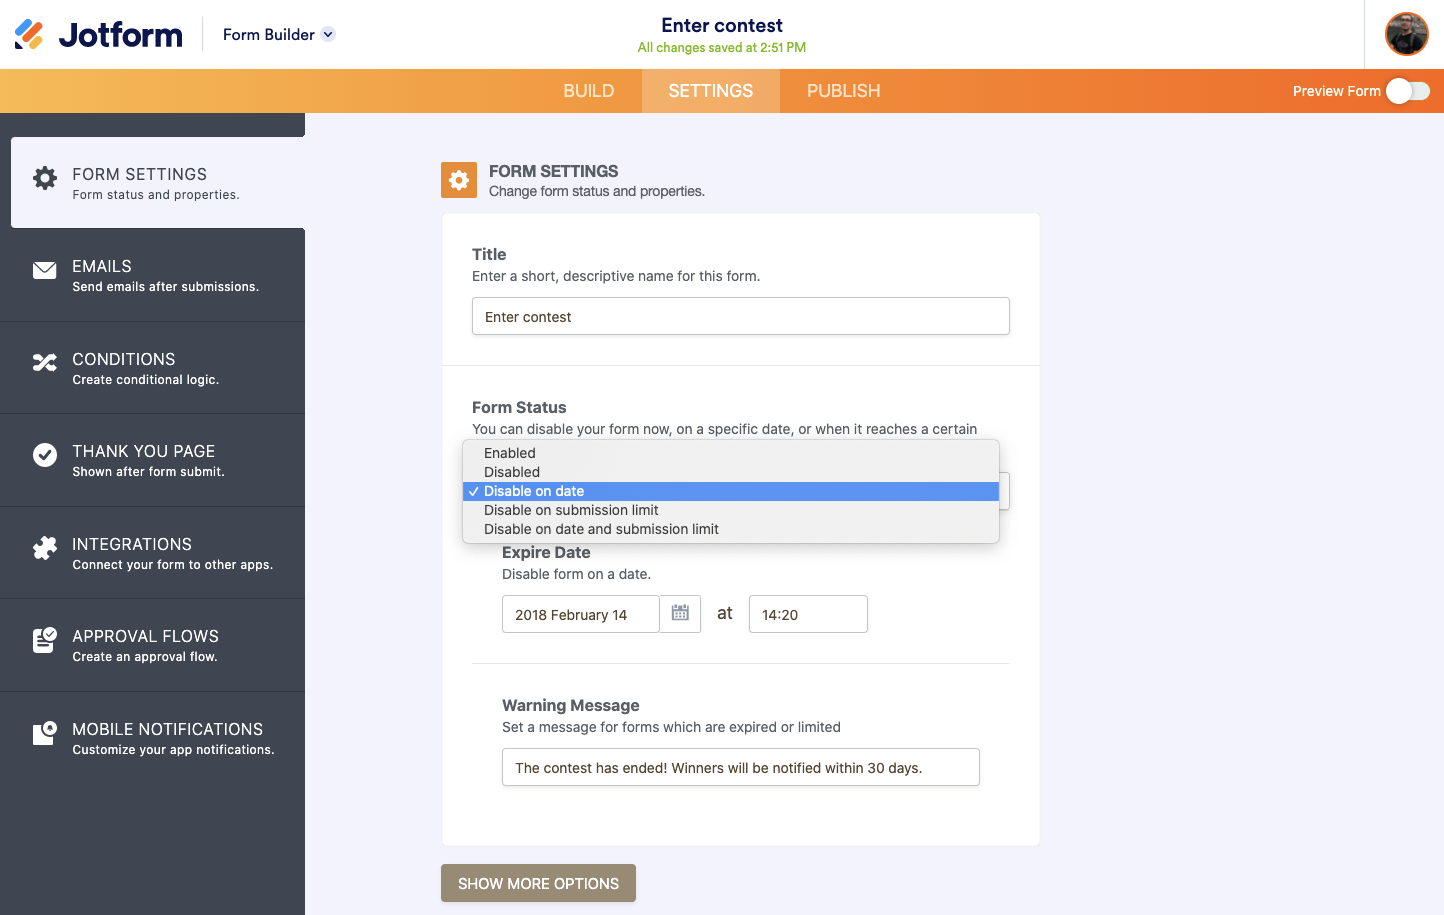Image resolution: width=1444 pixels, height=915 pixels.
Task: Click the Thank You Page checkmark icon
Action: click(x=44, y=455)
